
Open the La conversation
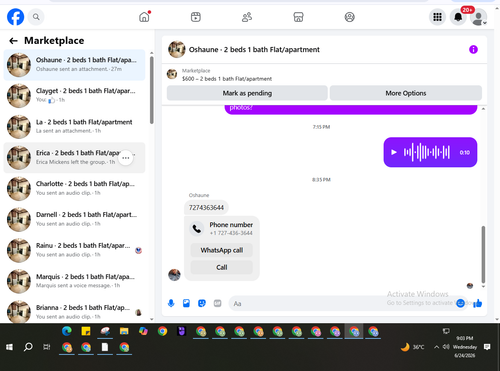(74, 127)
